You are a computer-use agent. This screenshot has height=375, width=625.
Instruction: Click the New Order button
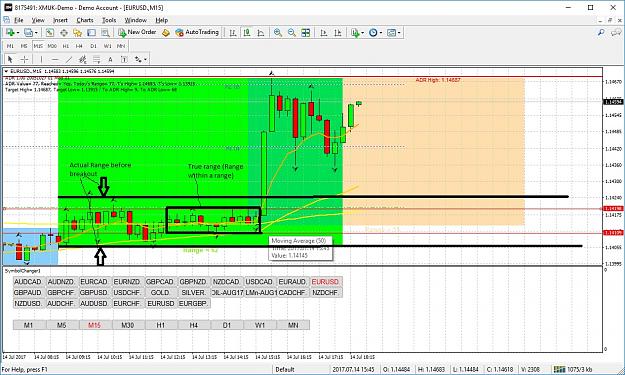(137, 32)
